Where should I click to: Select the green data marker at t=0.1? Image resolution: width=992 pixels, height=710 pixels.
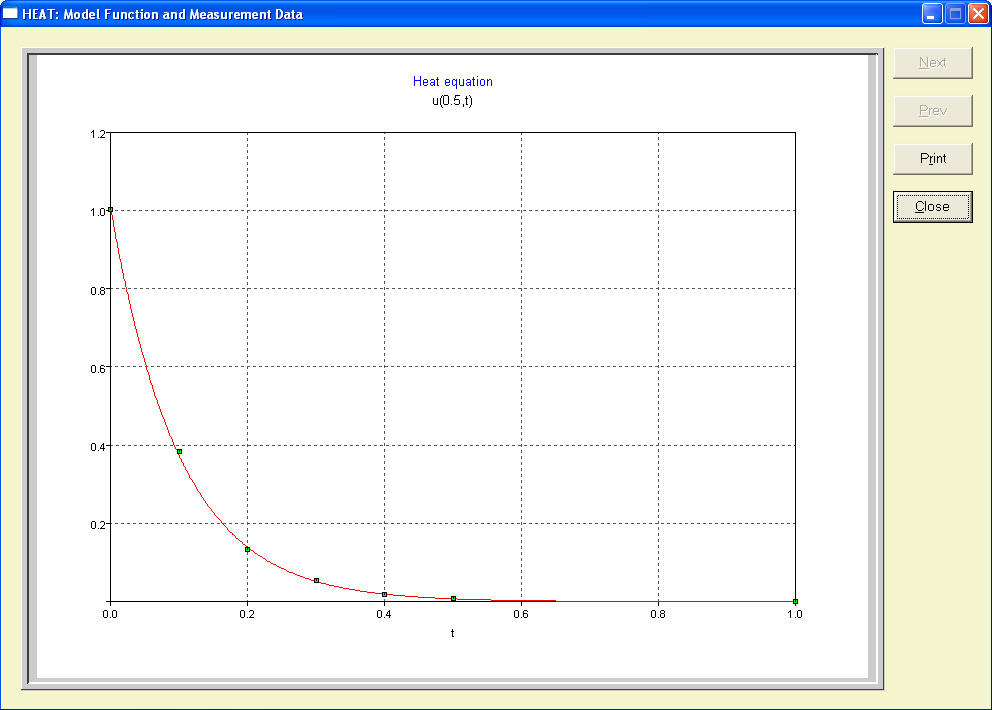179,451
